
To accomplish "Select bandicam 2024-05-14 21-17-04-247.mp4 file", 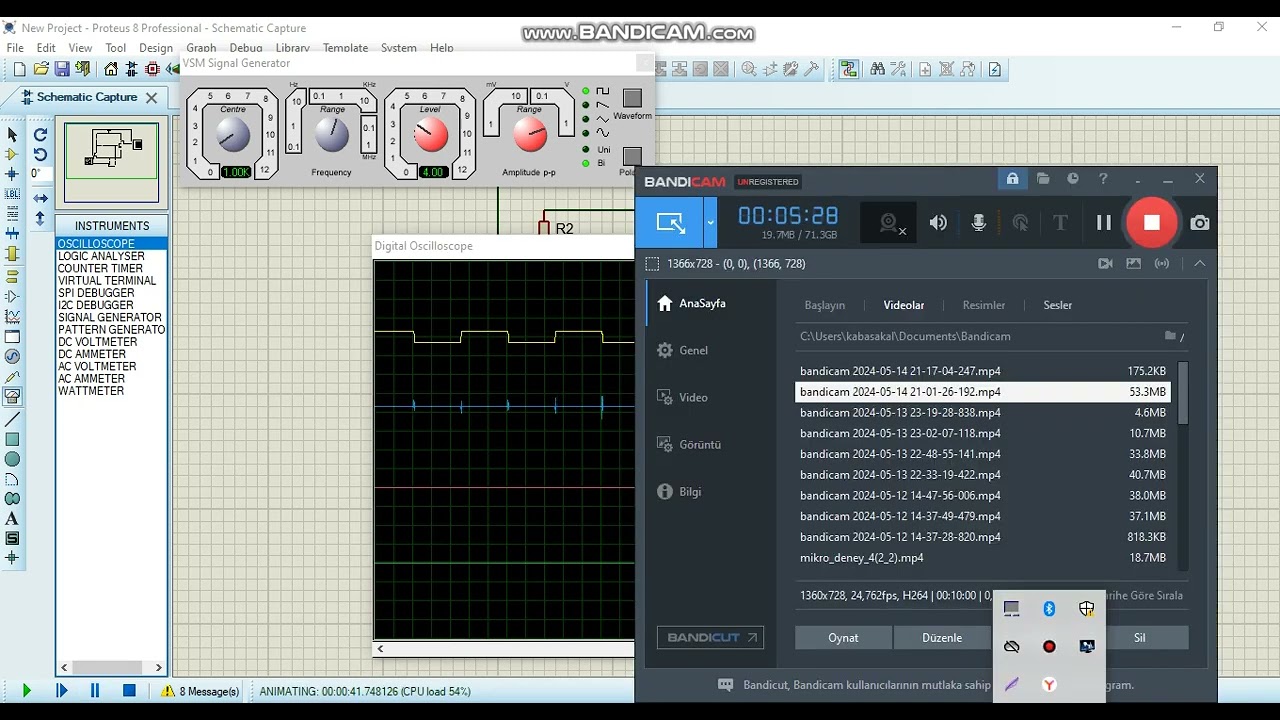I will [983, 371].
